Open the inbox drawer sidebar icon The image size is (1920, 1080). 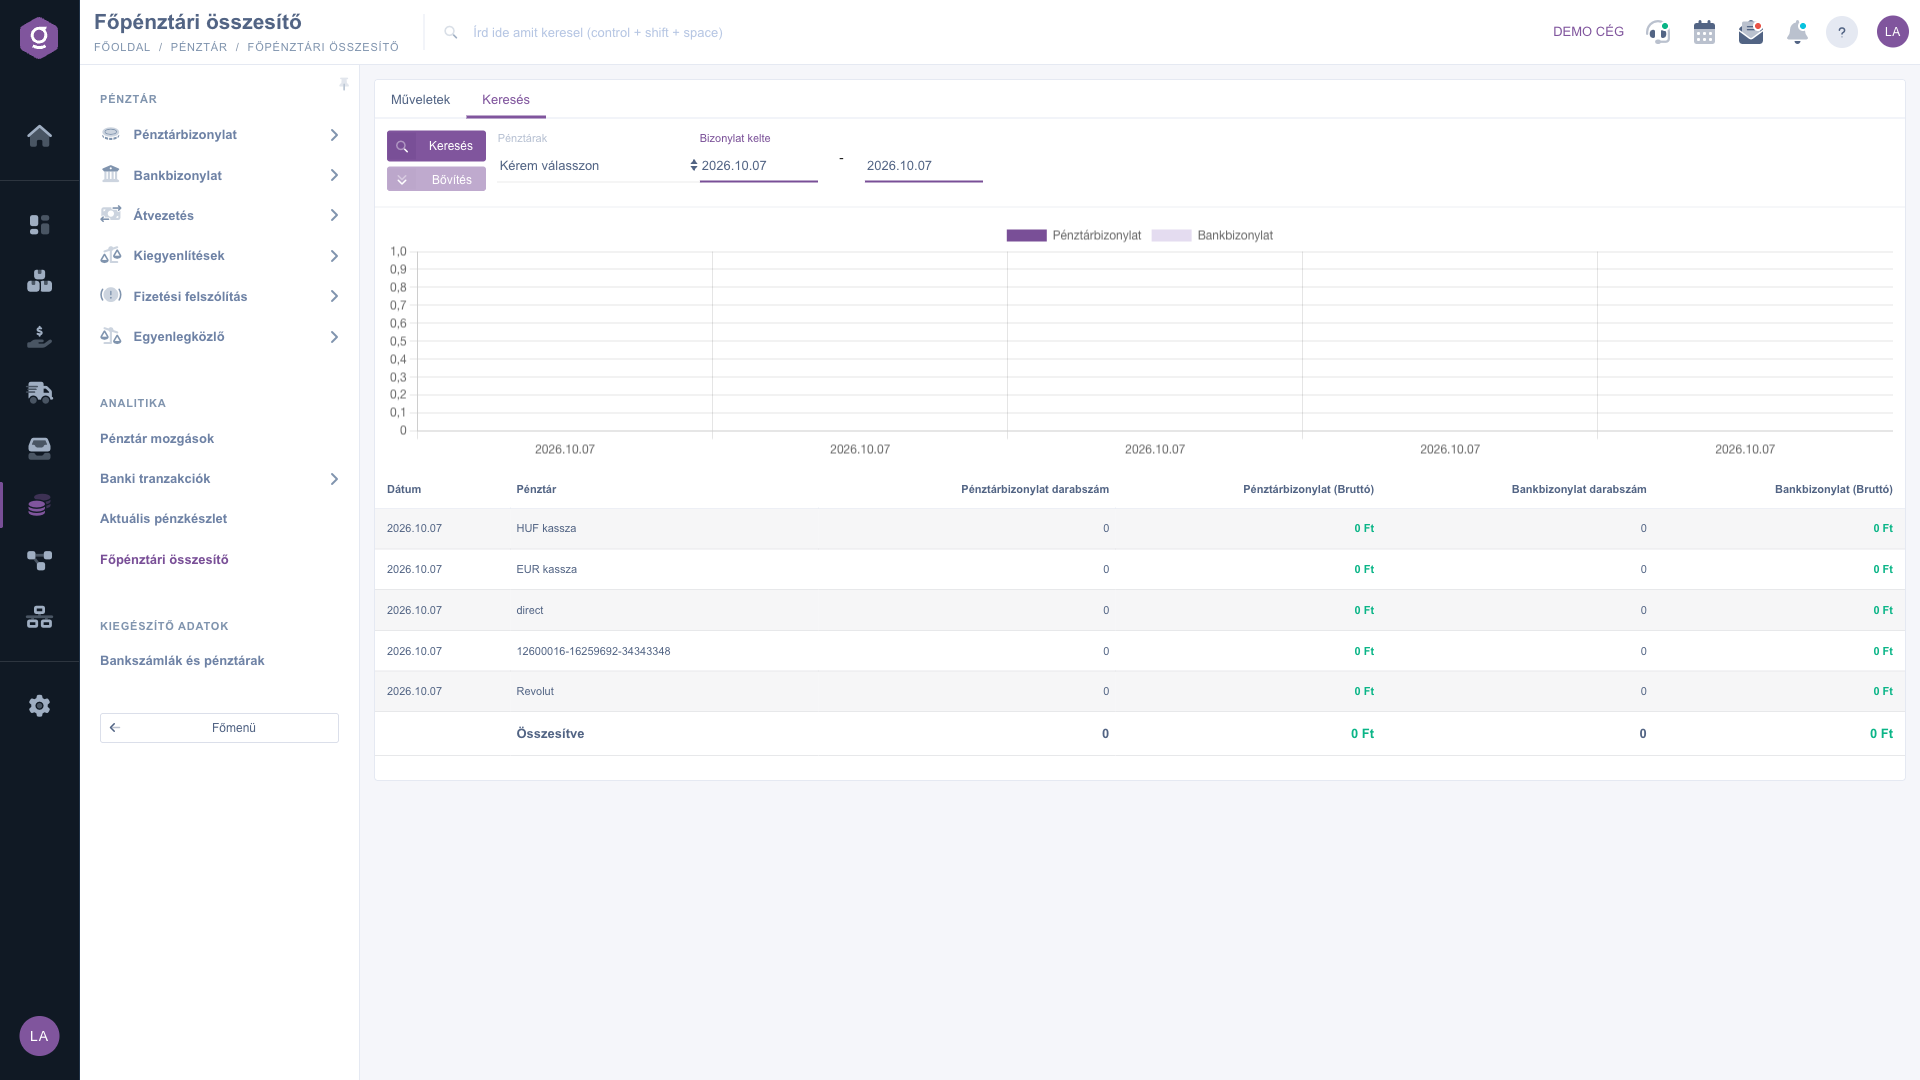[39, 448]
